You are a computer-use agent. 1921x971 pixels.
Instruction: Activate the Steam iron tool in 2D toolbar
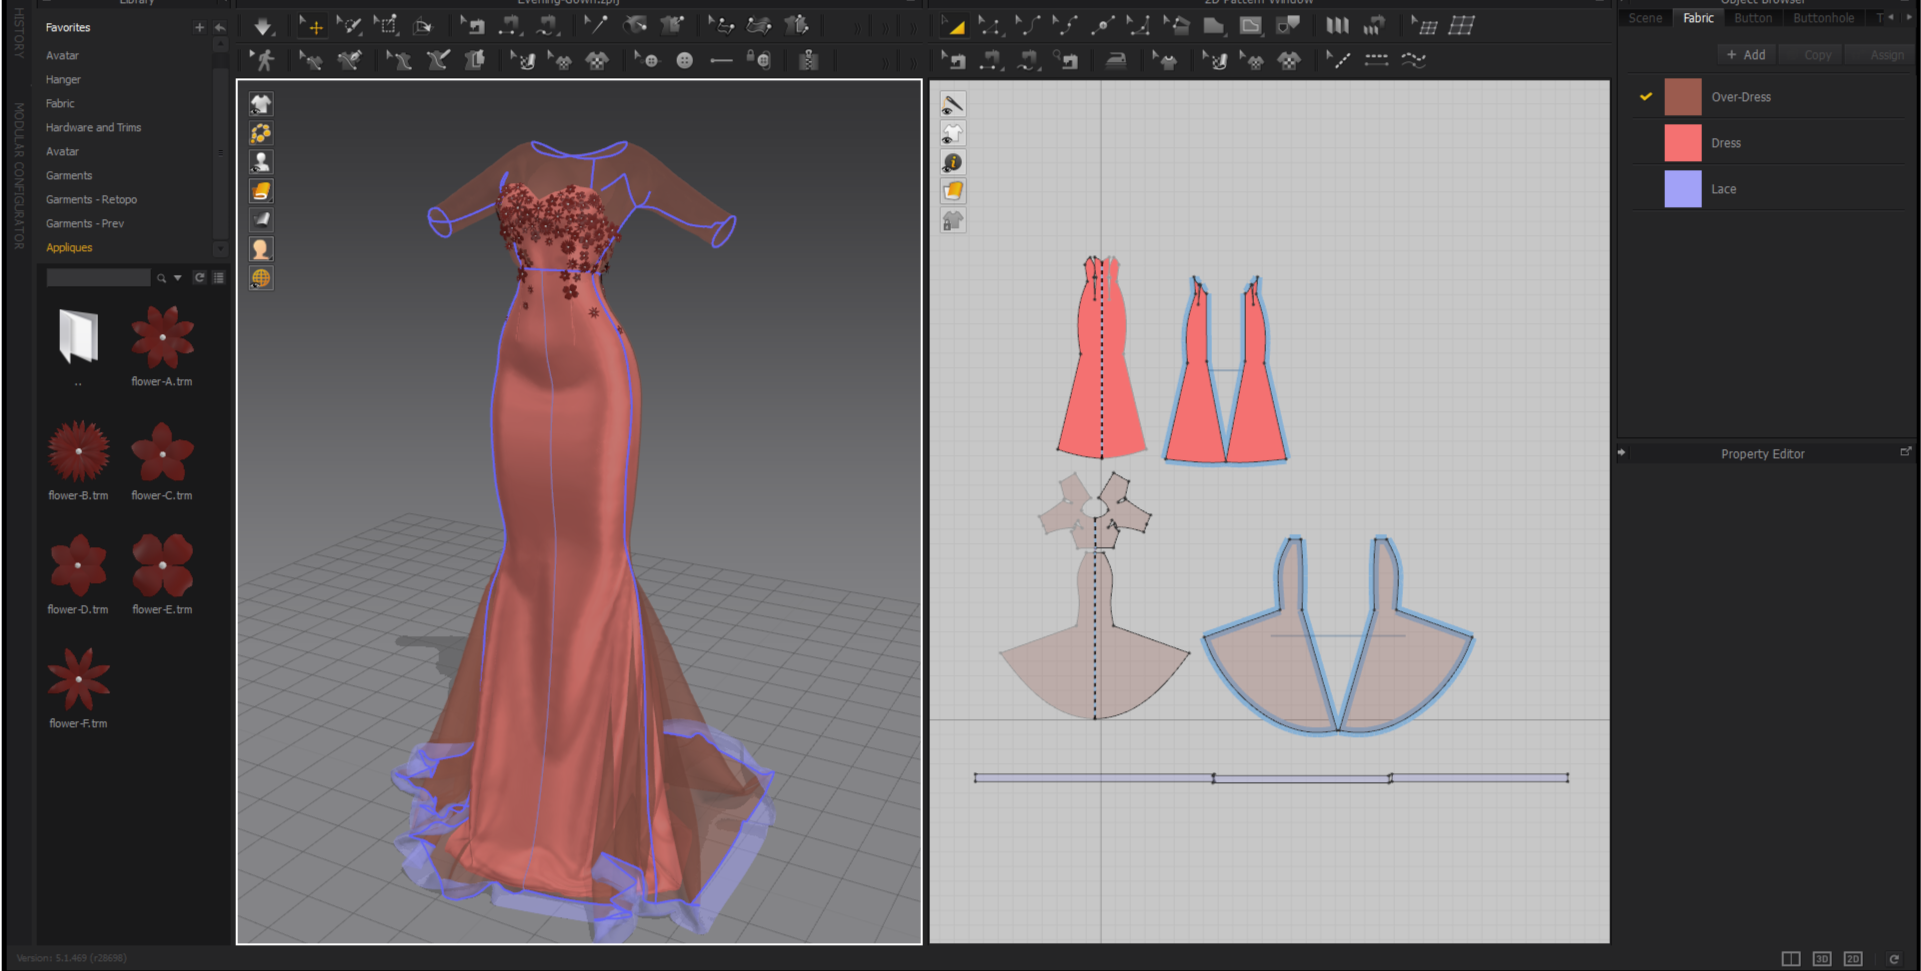pos(1116,61)
